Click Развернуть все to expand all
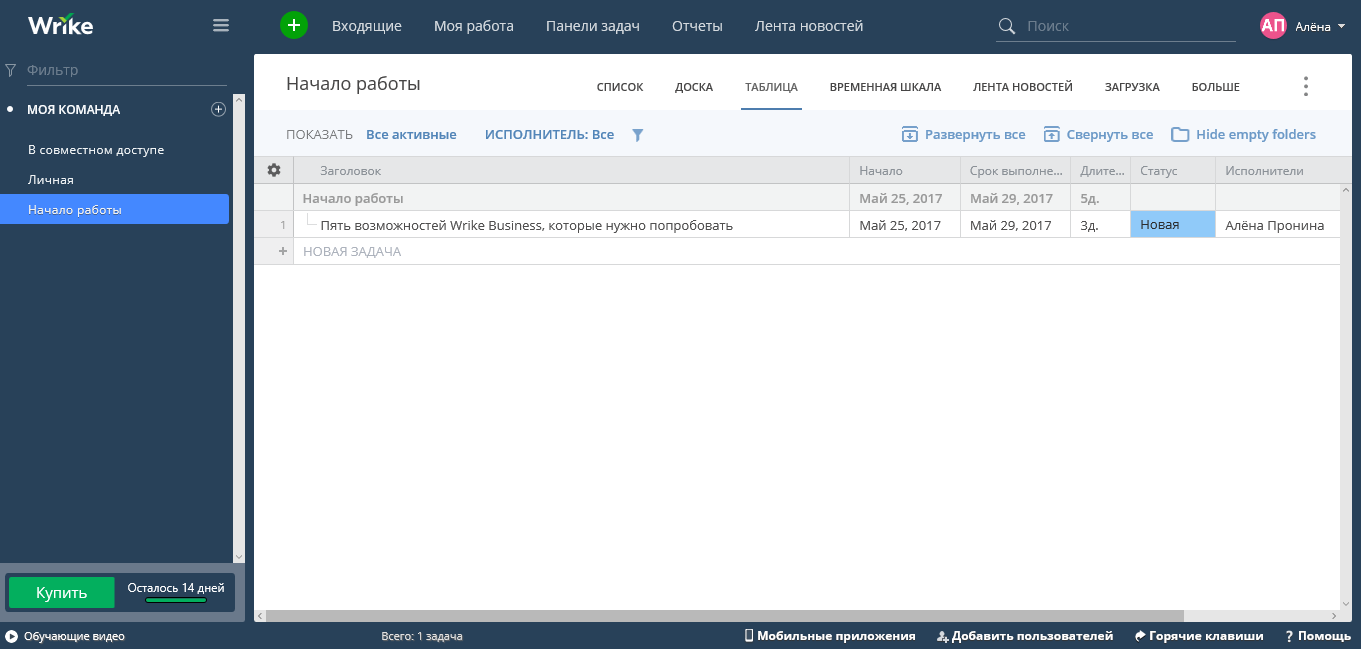 click(964, 135)
